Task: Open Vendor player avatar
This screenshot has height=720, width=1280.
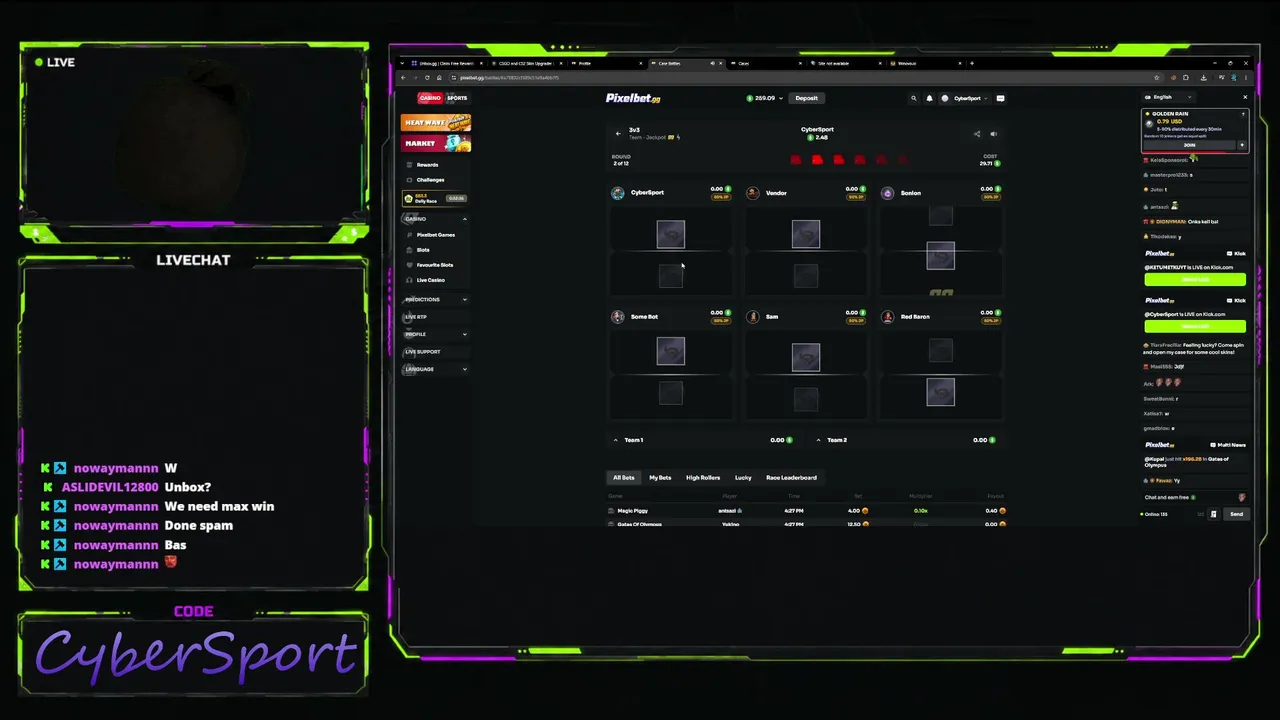Action: [753, 193]
